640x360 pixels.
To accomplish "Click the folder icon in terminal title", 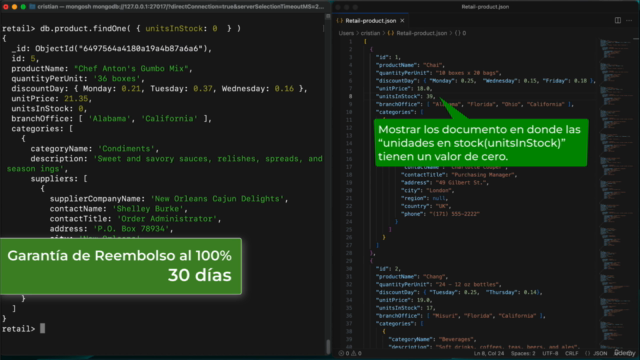I will pyautogui.click(x=32, y=7).
